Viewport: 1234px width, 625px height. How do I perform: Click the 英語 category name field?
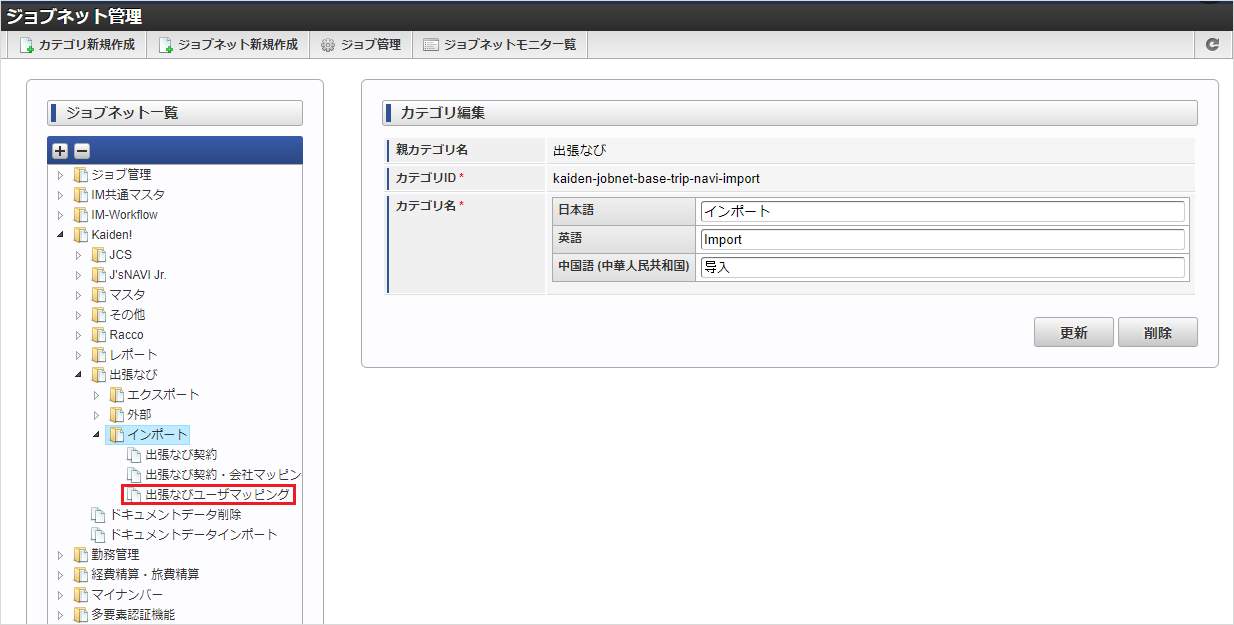[942, 239]
